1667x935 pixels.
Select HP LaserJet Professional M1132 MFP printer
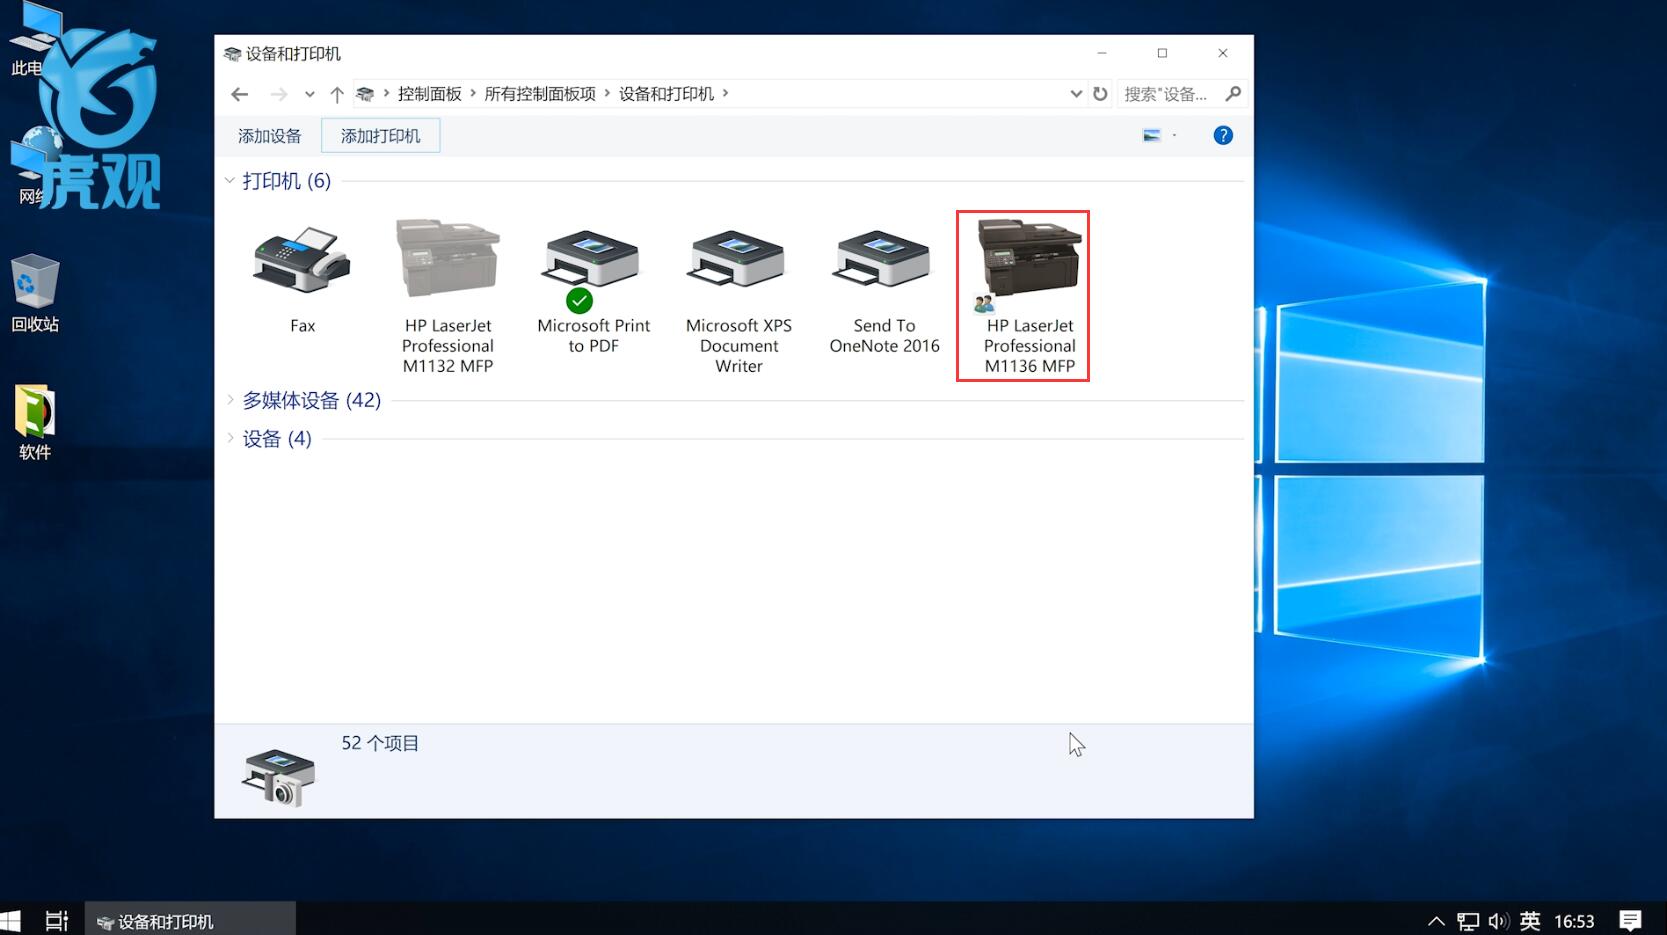coord(448,296)
